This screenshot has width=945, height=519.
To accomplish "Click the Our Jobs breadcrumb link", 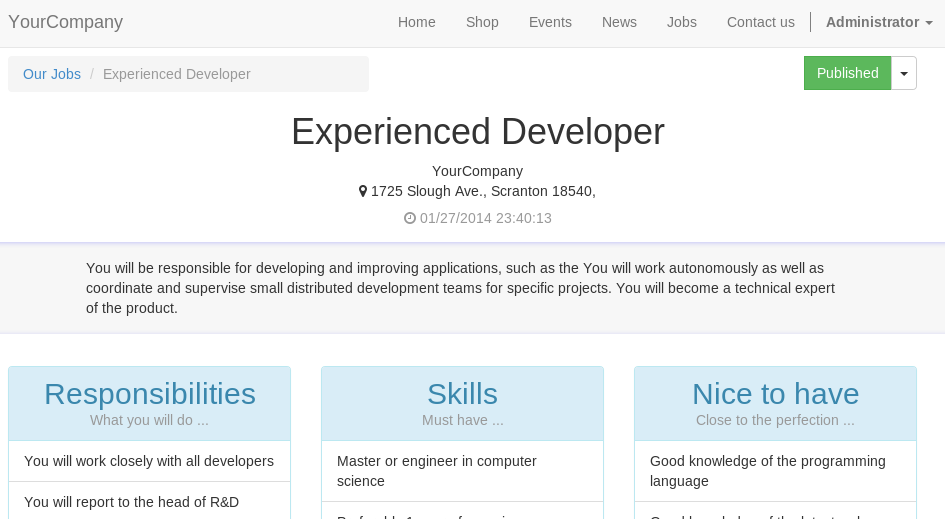I will 52,74.
